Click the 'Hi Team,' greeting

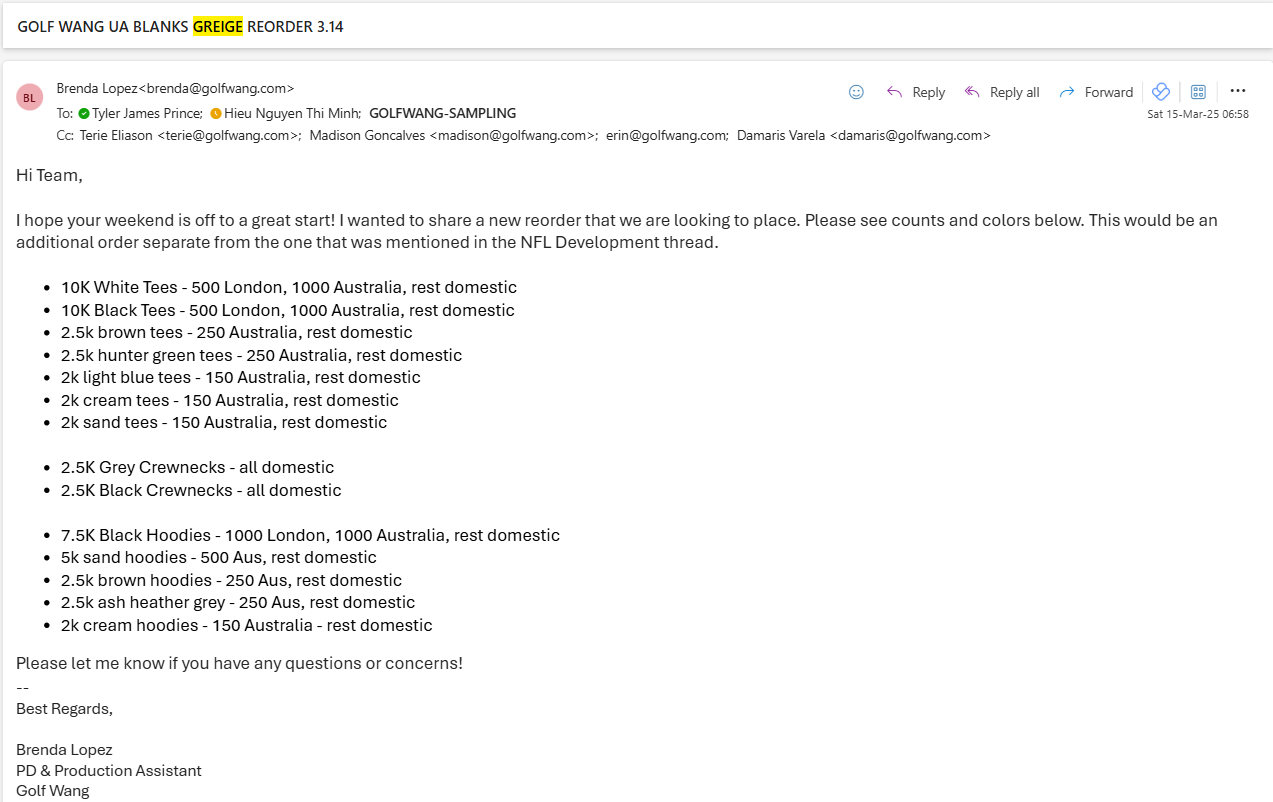pos(49,175)
